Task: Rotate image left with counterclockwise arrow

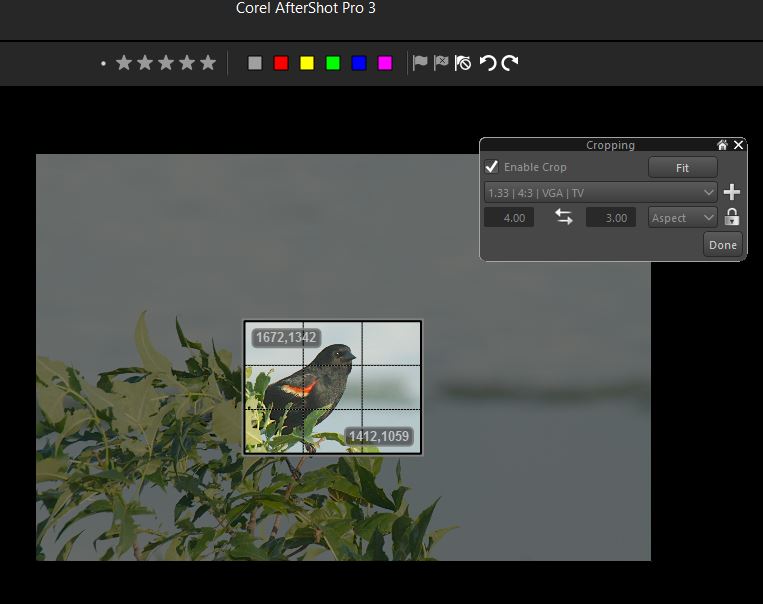Action: click(487, 63)
